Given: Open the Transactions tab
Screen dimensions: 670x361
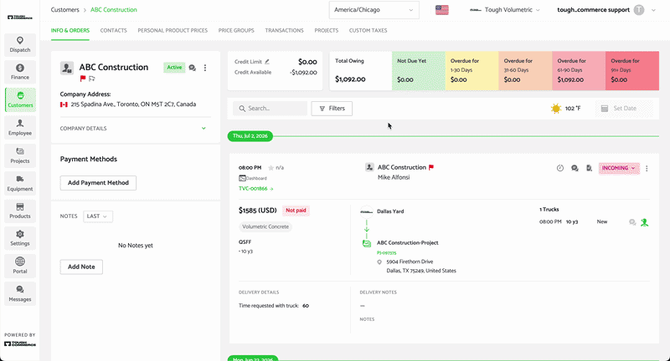Looking at the screenshot, I should (x=284, y=30).
